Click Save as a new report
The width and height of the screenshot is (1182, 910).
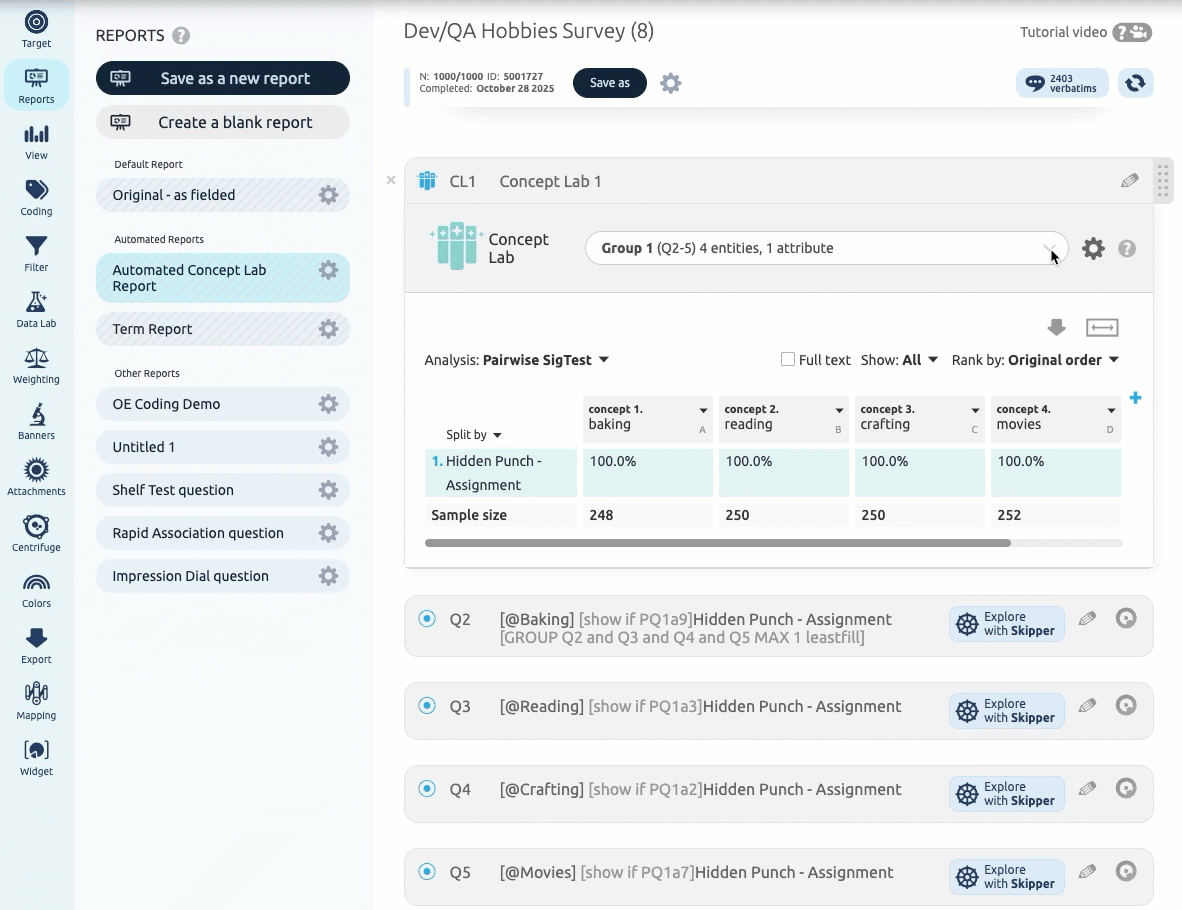click(x=223, y=79)
